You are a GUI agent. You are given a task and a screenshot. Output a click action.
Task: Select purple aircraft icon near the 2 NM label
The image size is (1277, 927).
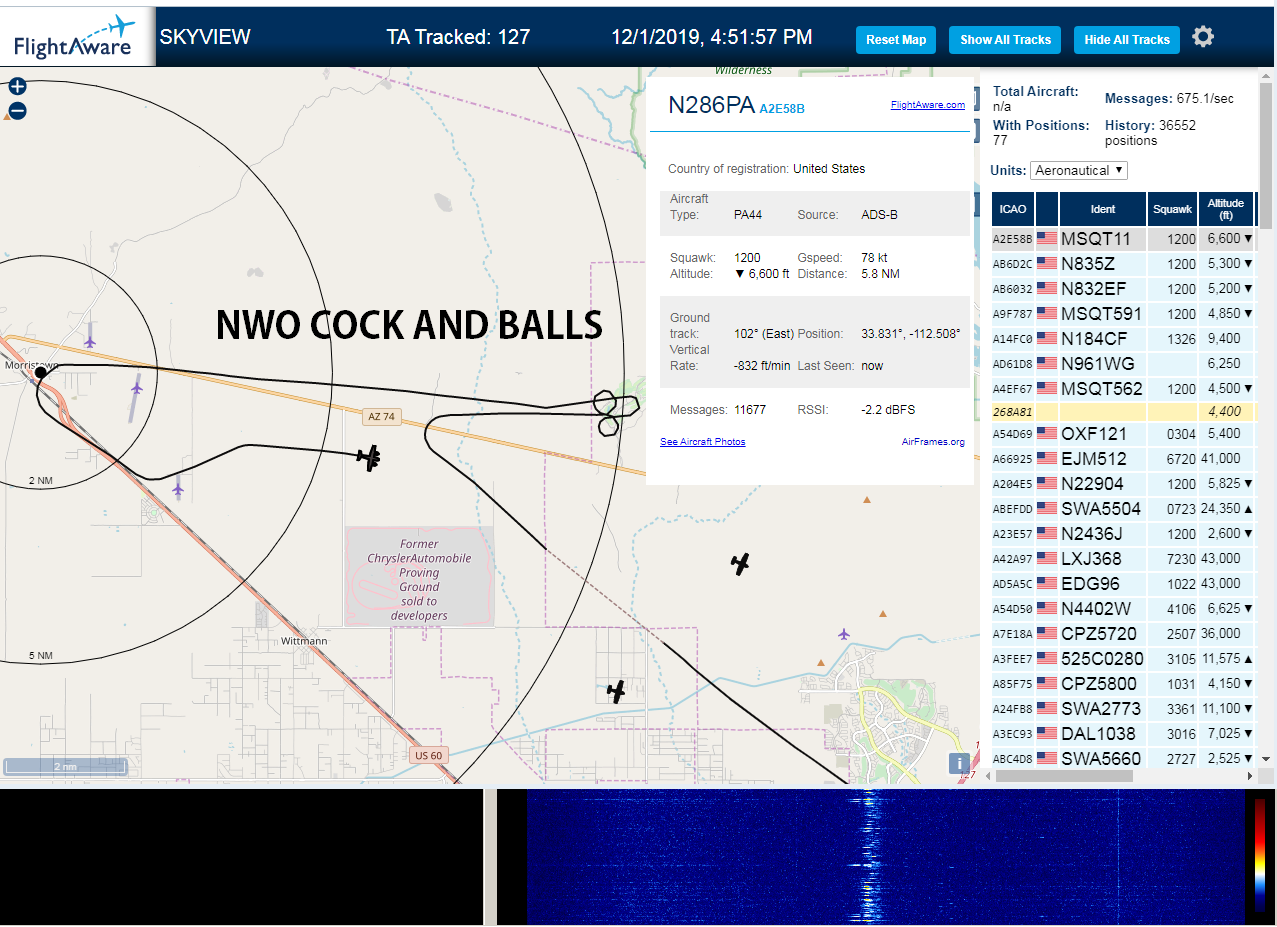178,489
